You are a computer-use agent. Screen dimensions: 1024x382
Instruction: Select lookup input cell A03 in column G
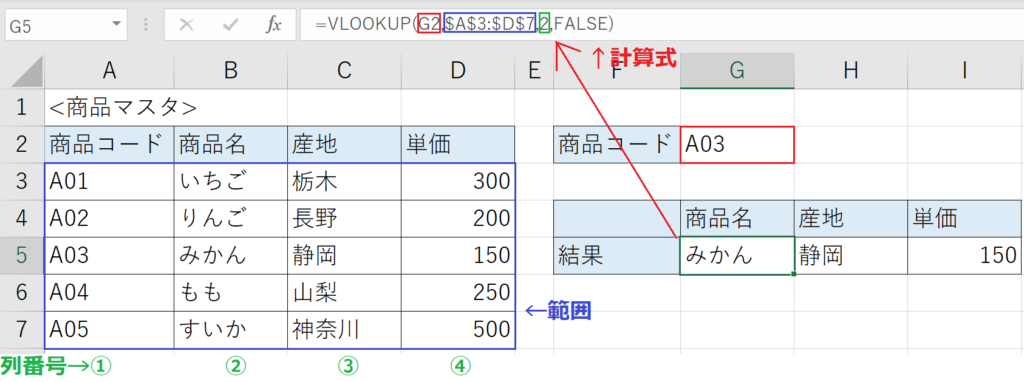tap(737, 145)
